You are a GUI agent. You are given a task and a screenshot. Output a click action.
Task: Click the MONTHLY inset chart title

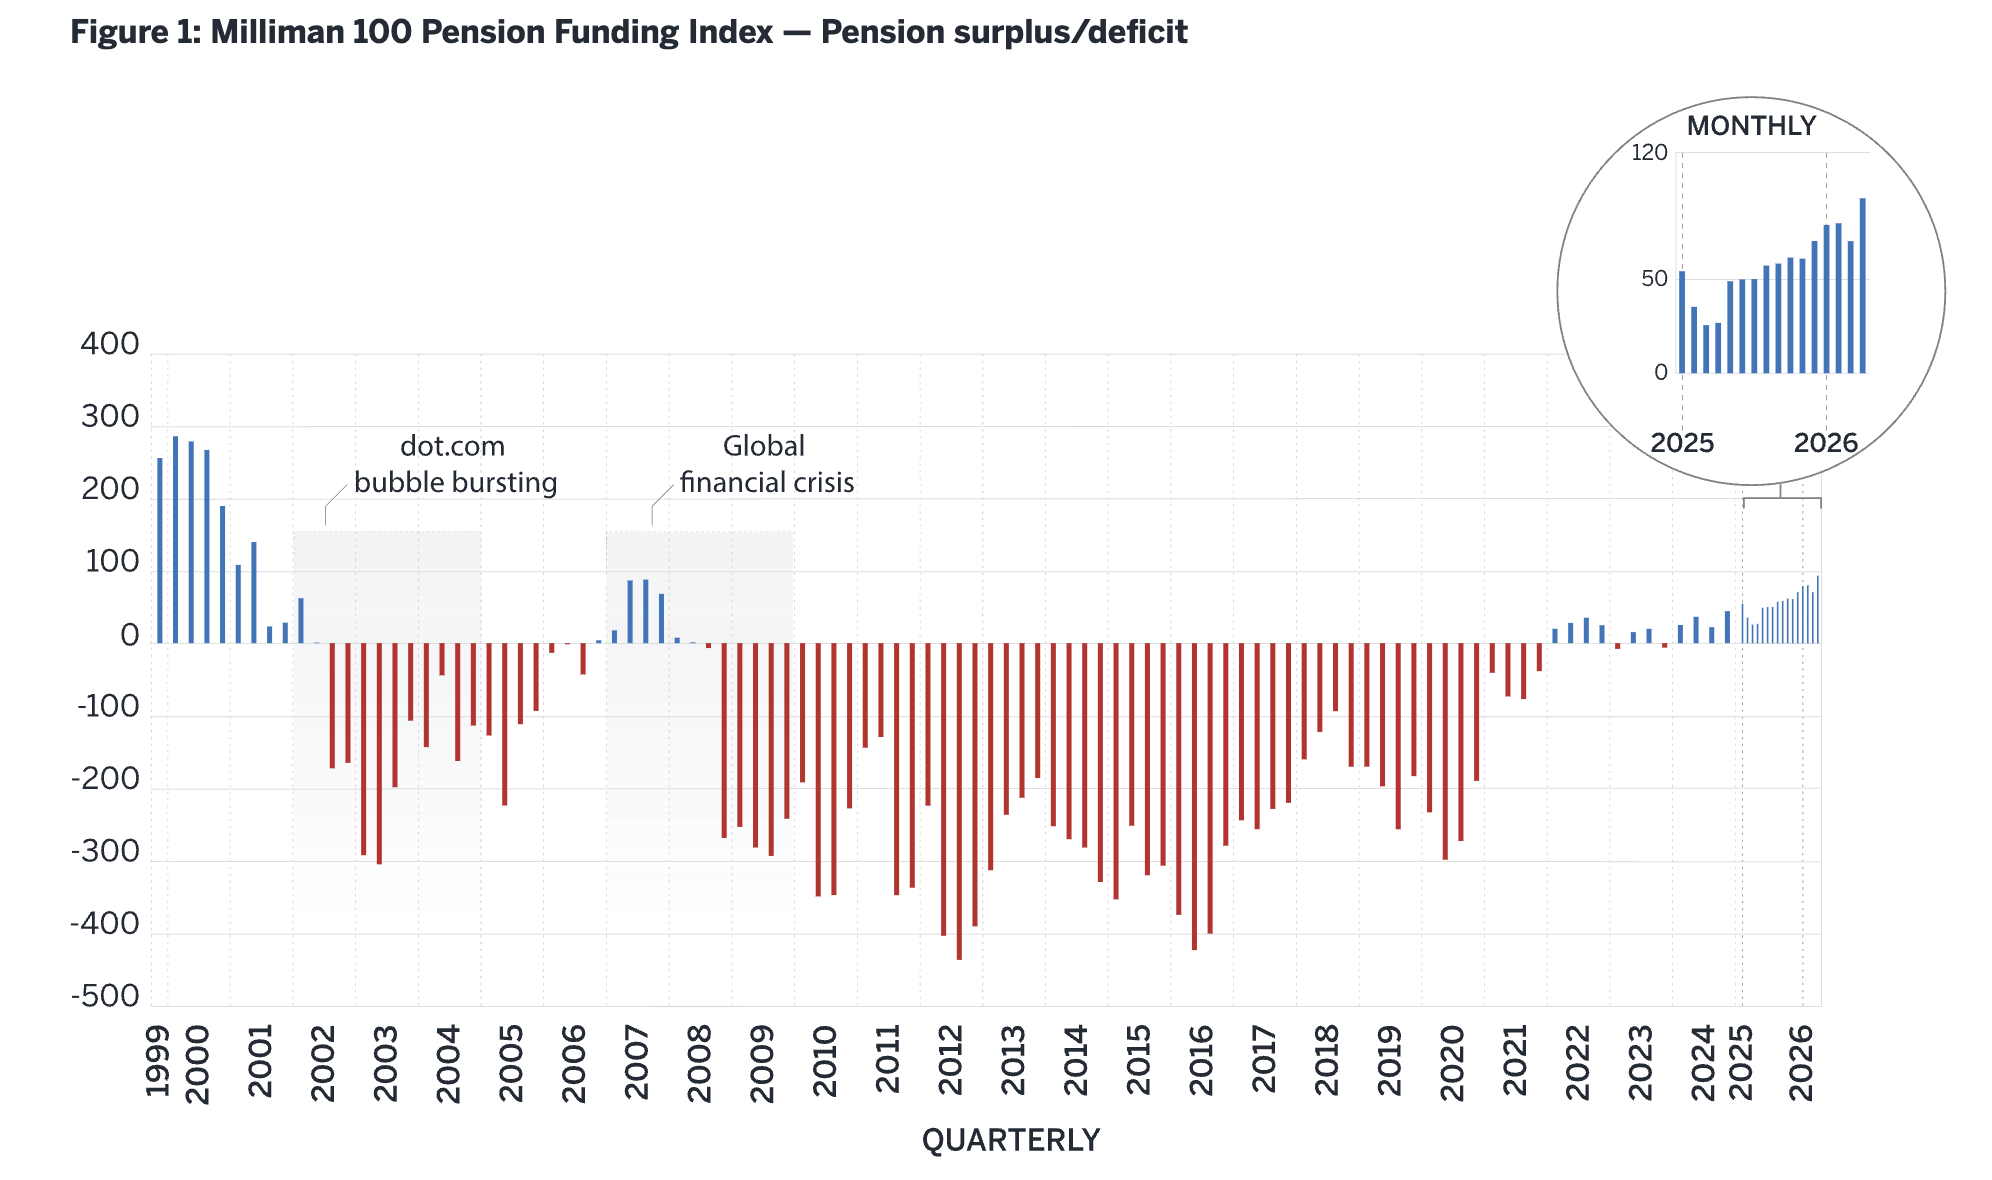pos(1750,126)
